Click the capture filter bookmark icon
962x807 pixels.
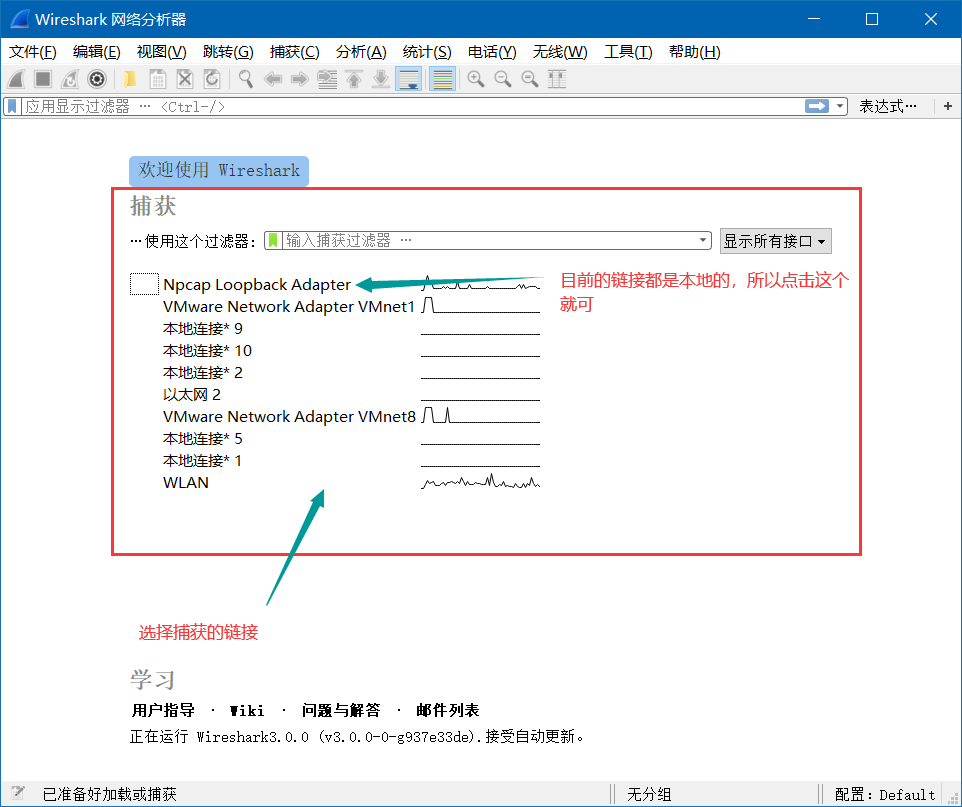pos(273,241)
